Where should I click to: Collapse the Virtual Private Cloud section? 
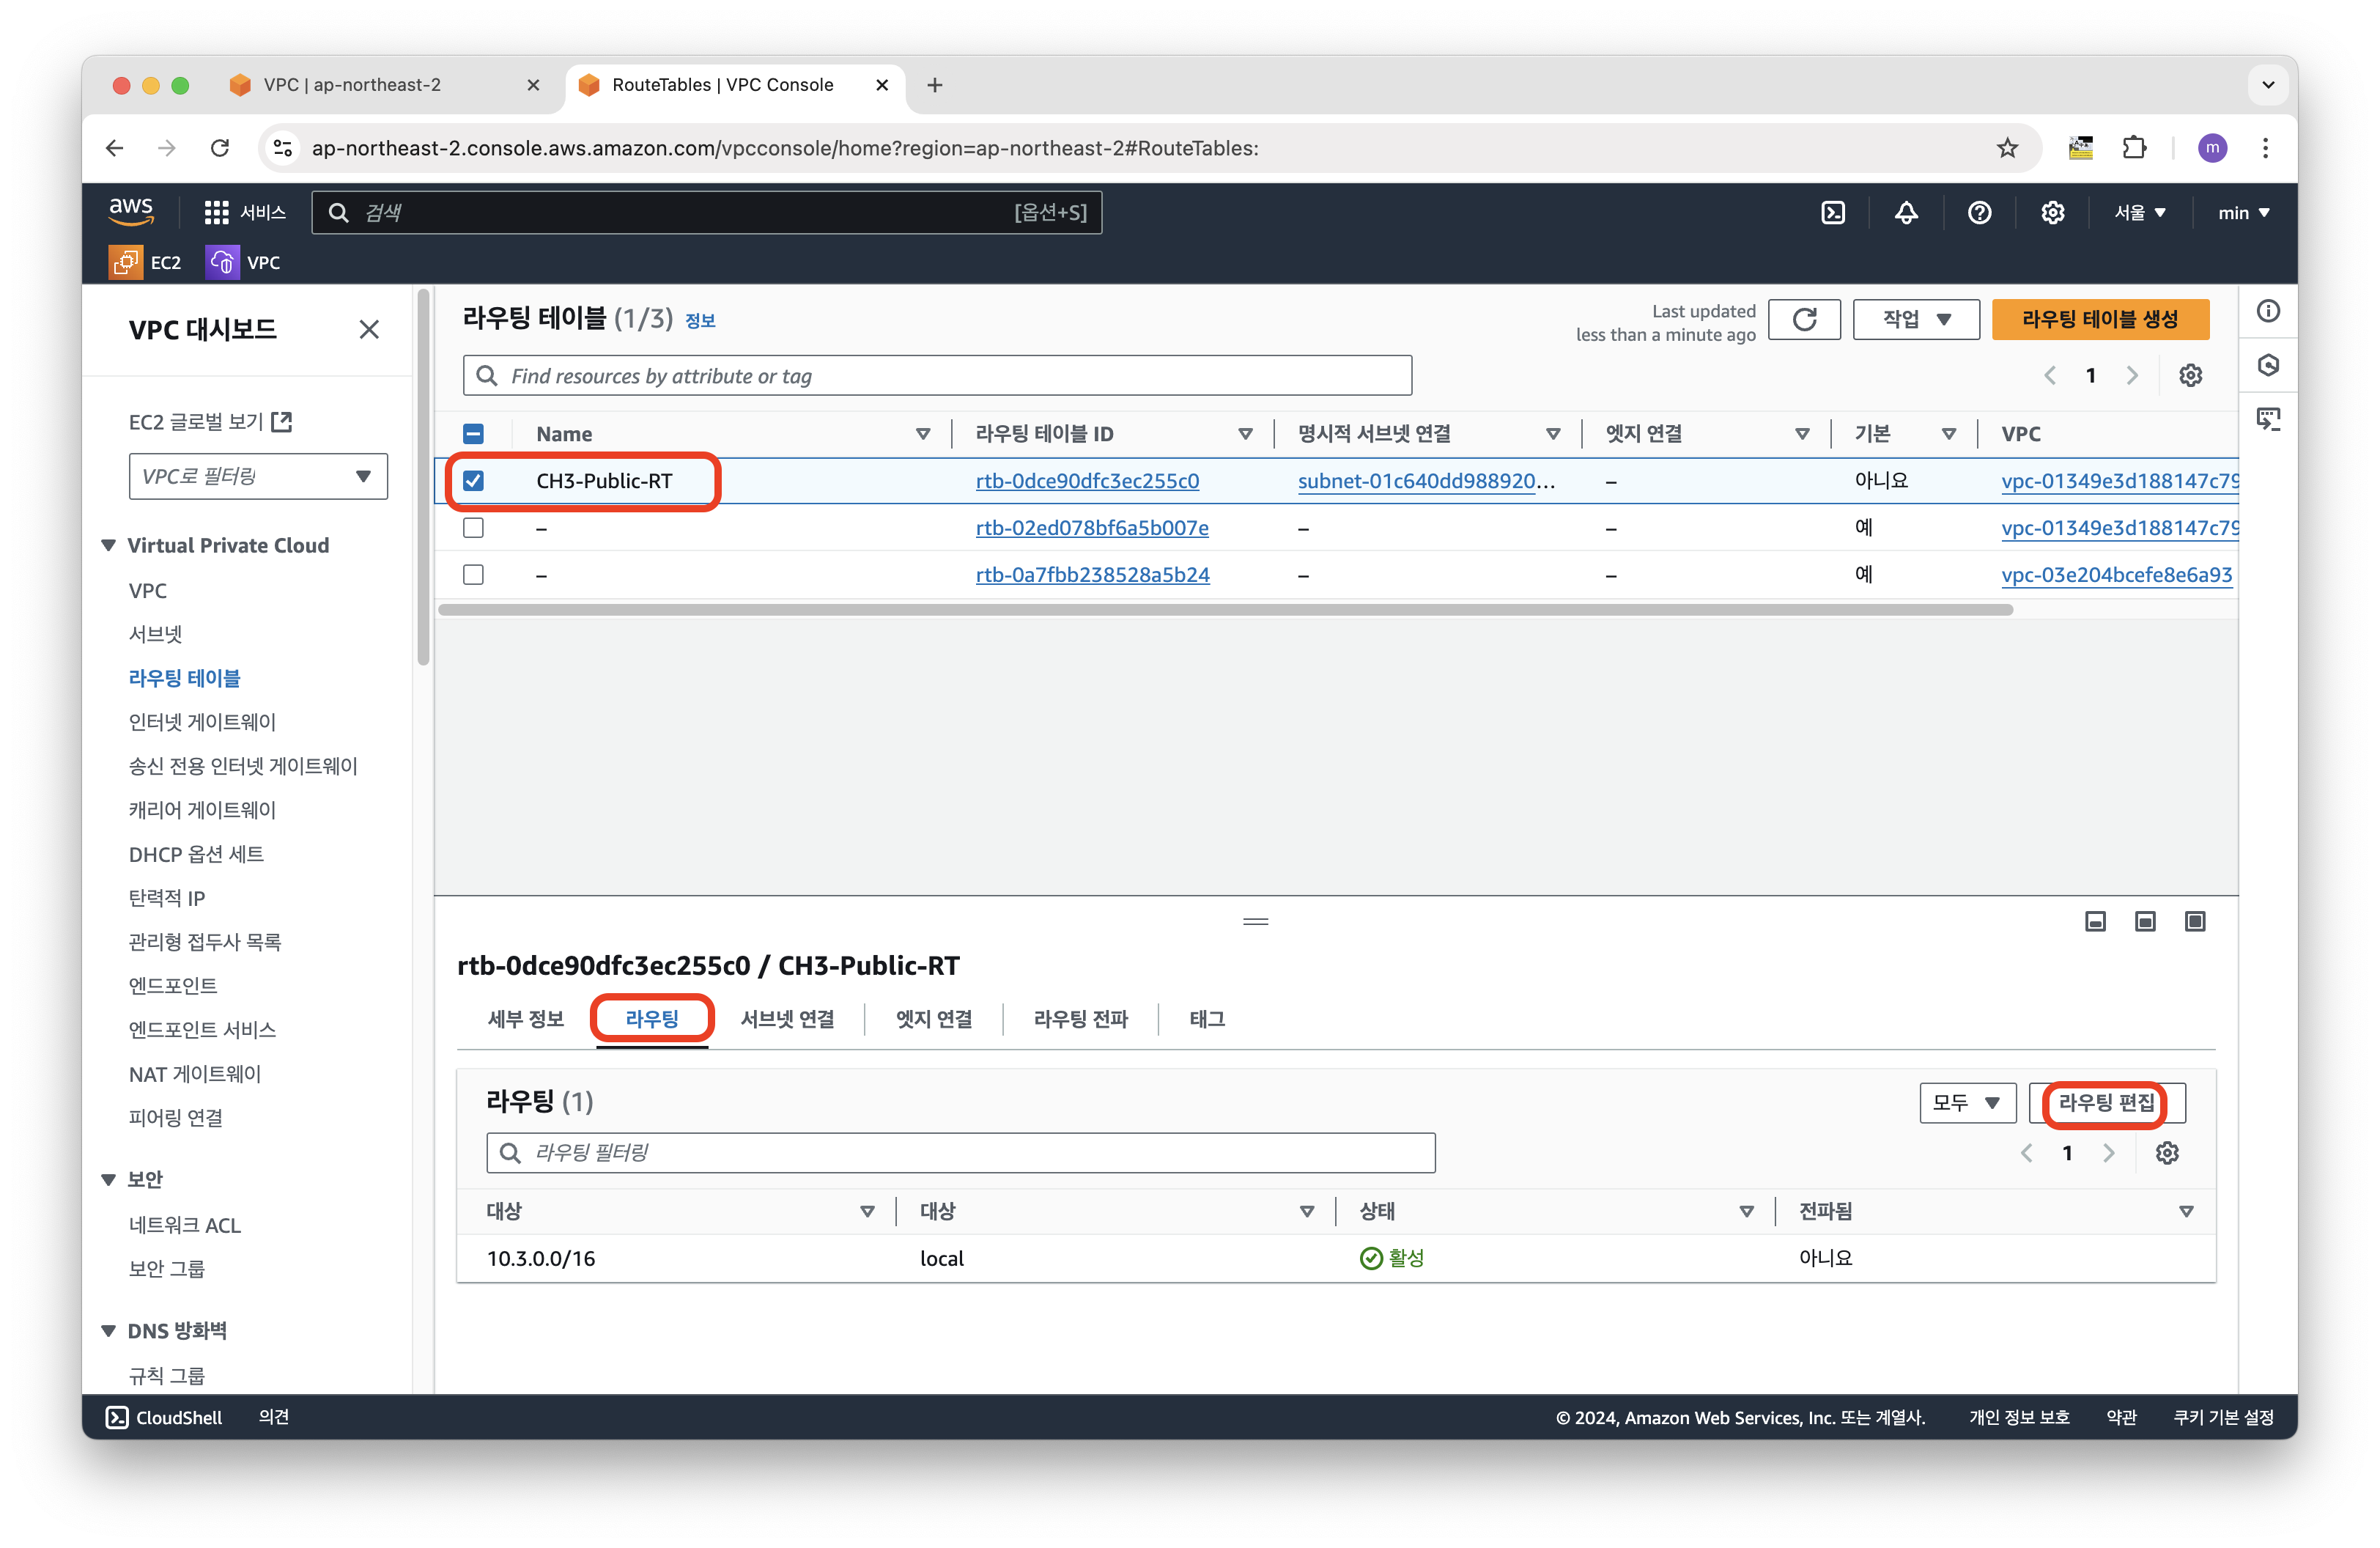pos(109,545)
